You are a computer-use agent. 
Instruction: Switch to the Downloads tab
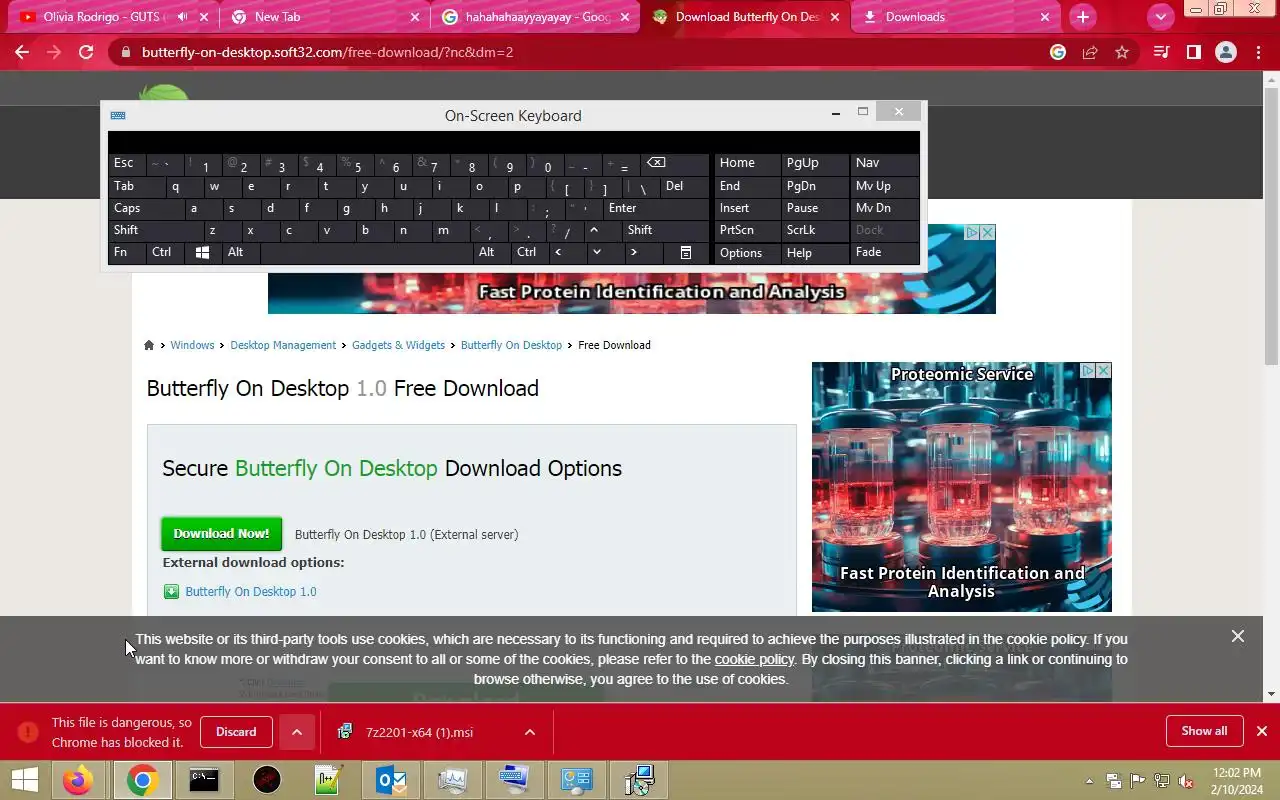point(955,17)
